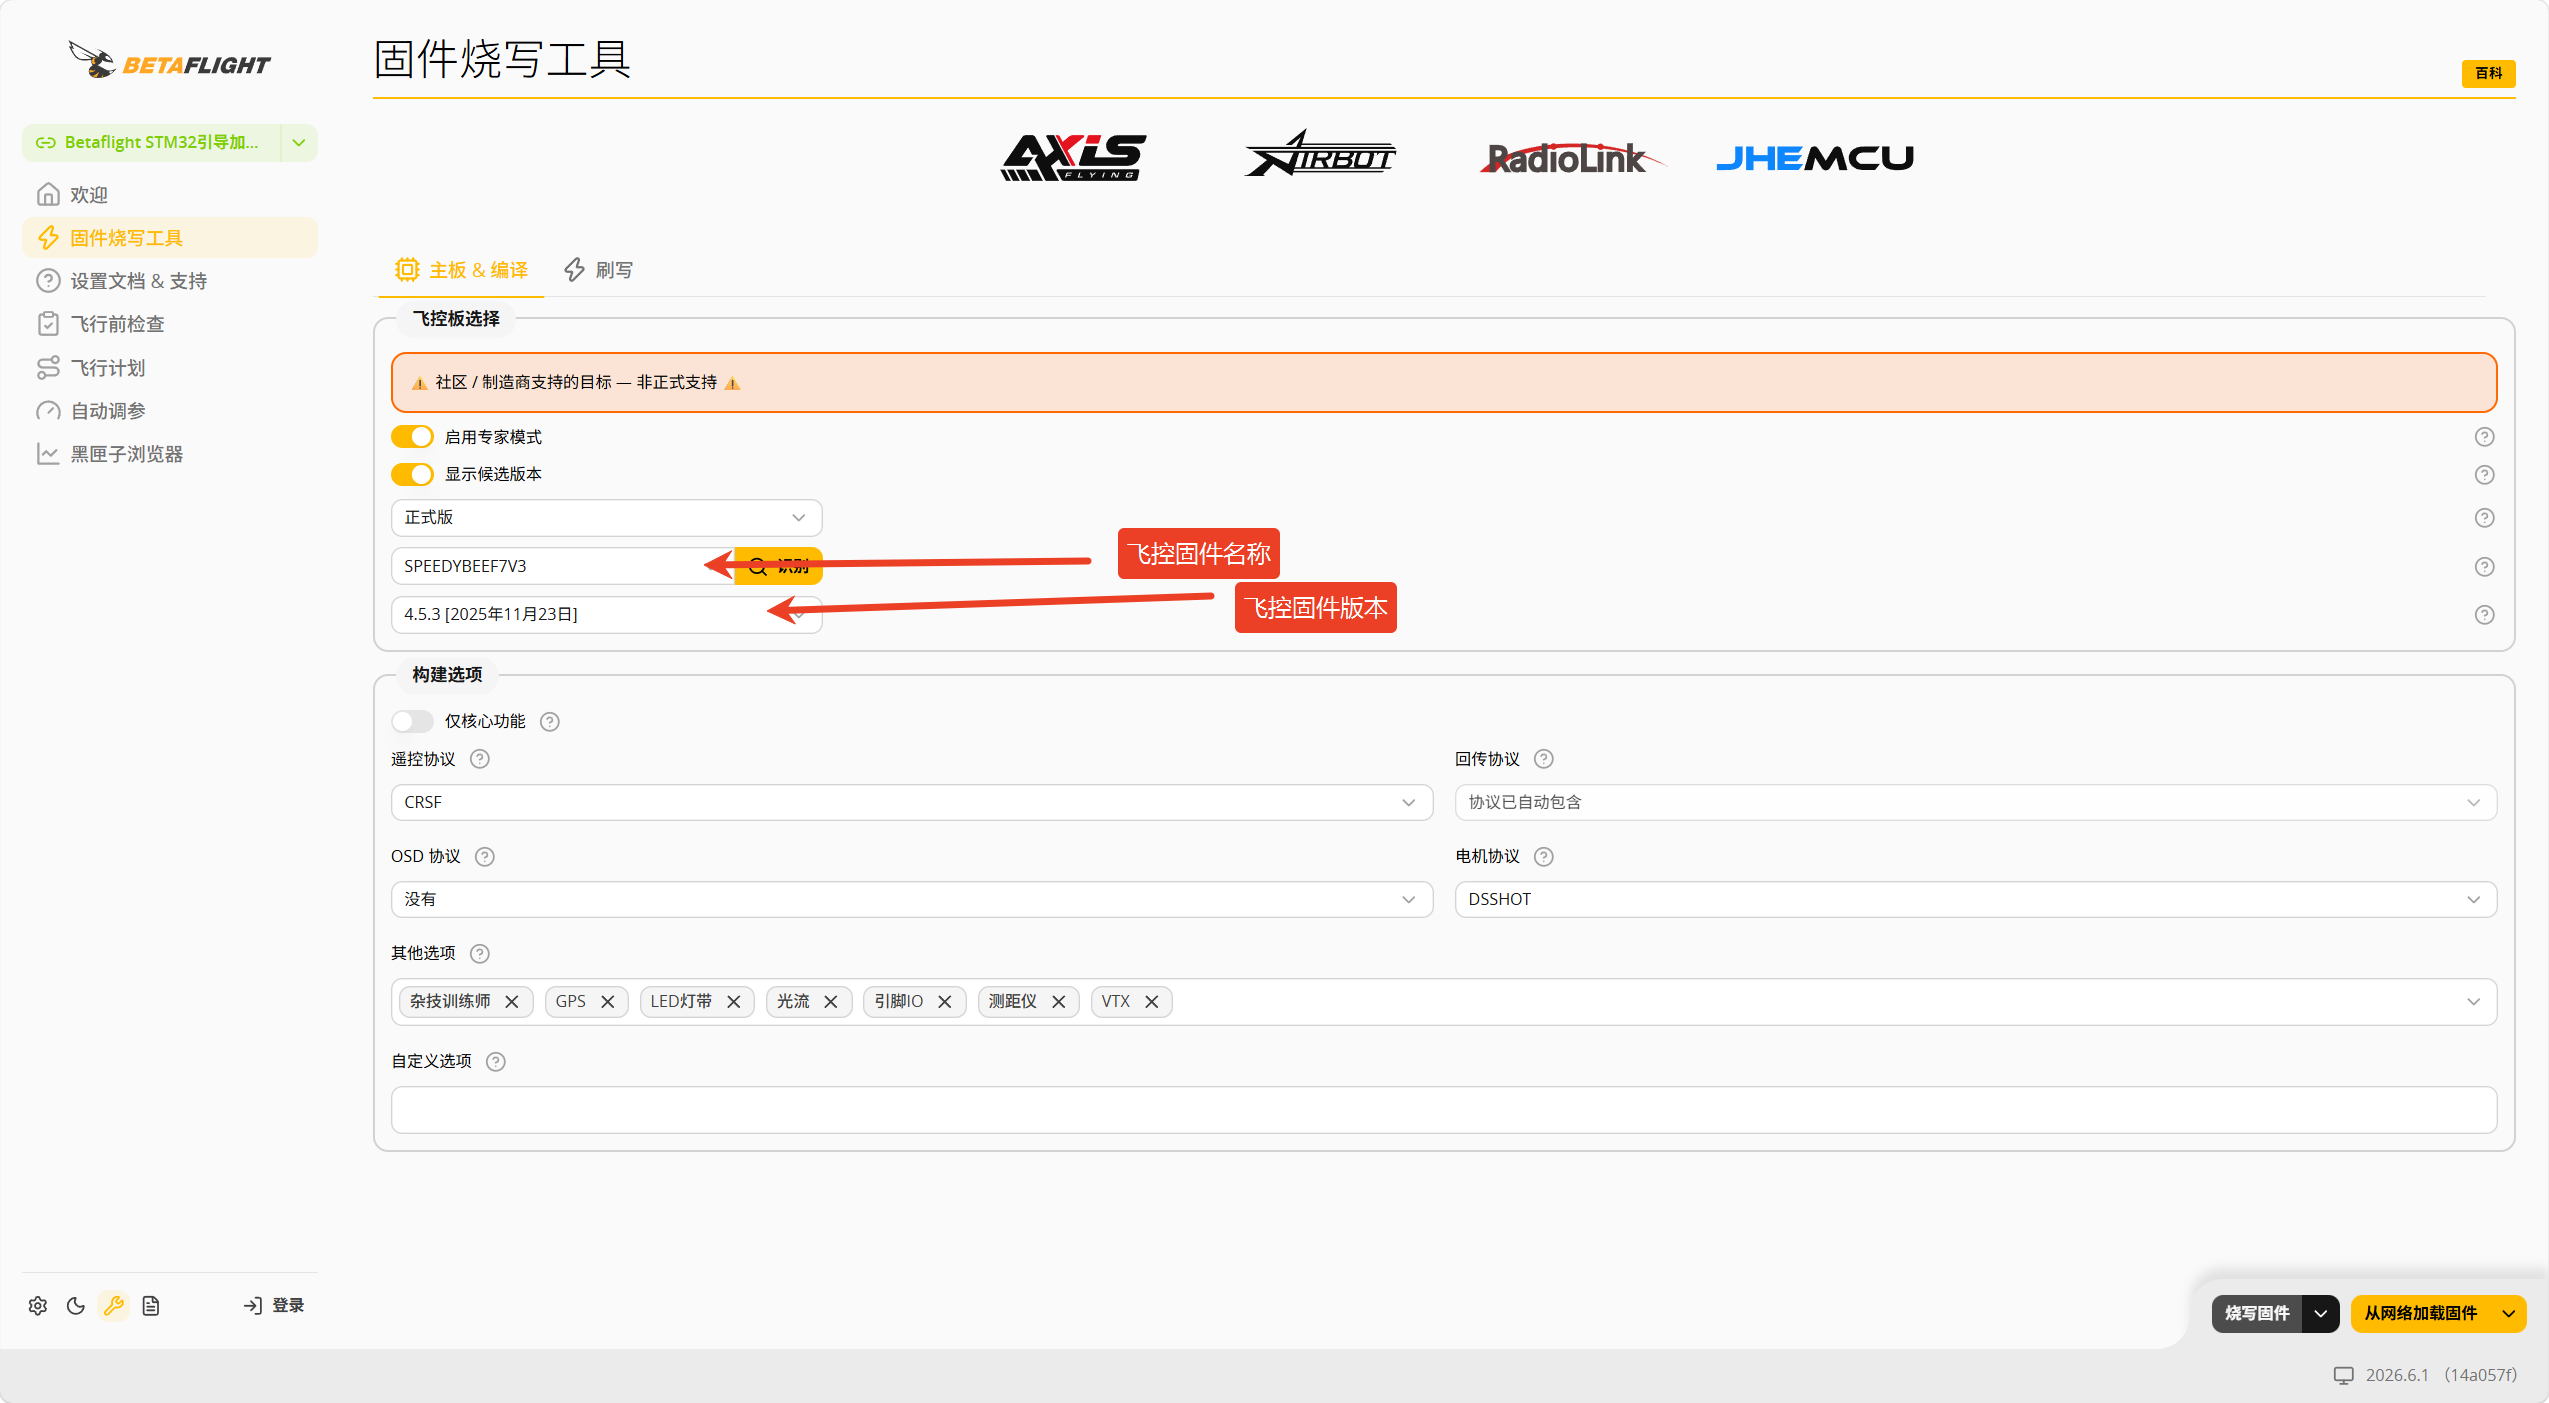Screen dimensions: 2549x1403
Task: Expand the 从网络加载固件 arrow menu
Action: tap(2508, 1314)
